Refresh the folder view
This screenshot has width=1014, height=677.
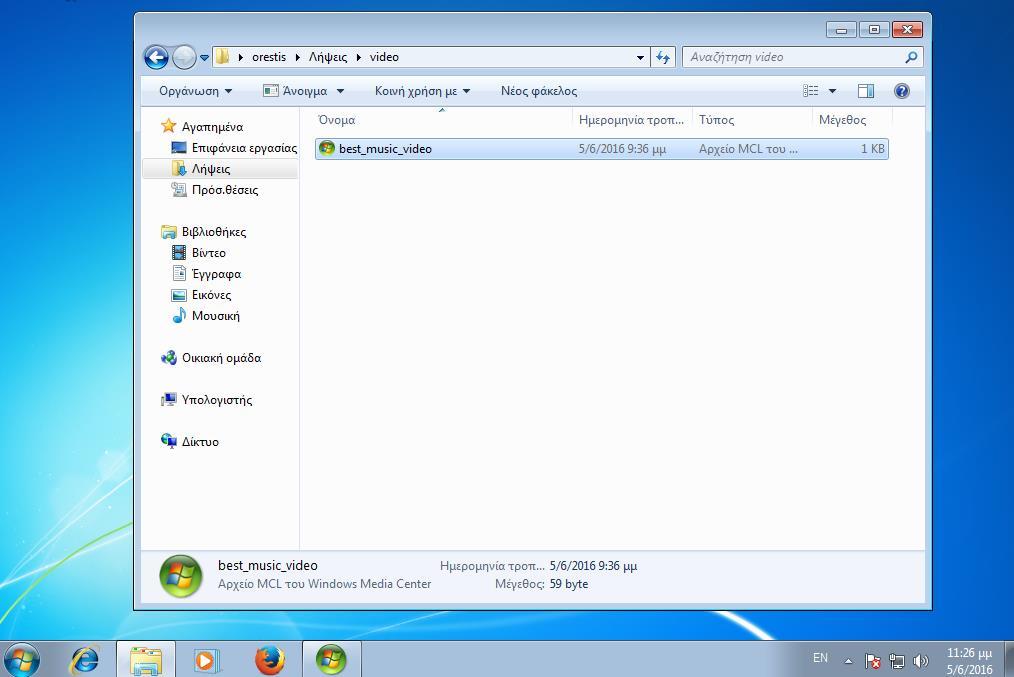pyautogui.click(x=663, y=58)
